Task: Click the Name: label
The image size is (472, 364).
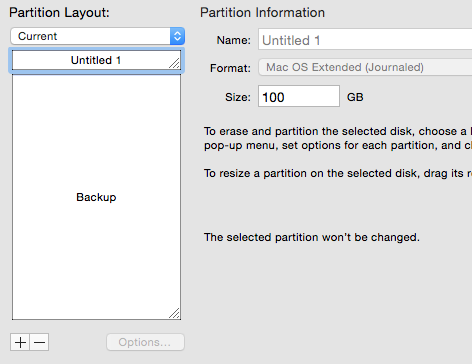Action: 234,40
